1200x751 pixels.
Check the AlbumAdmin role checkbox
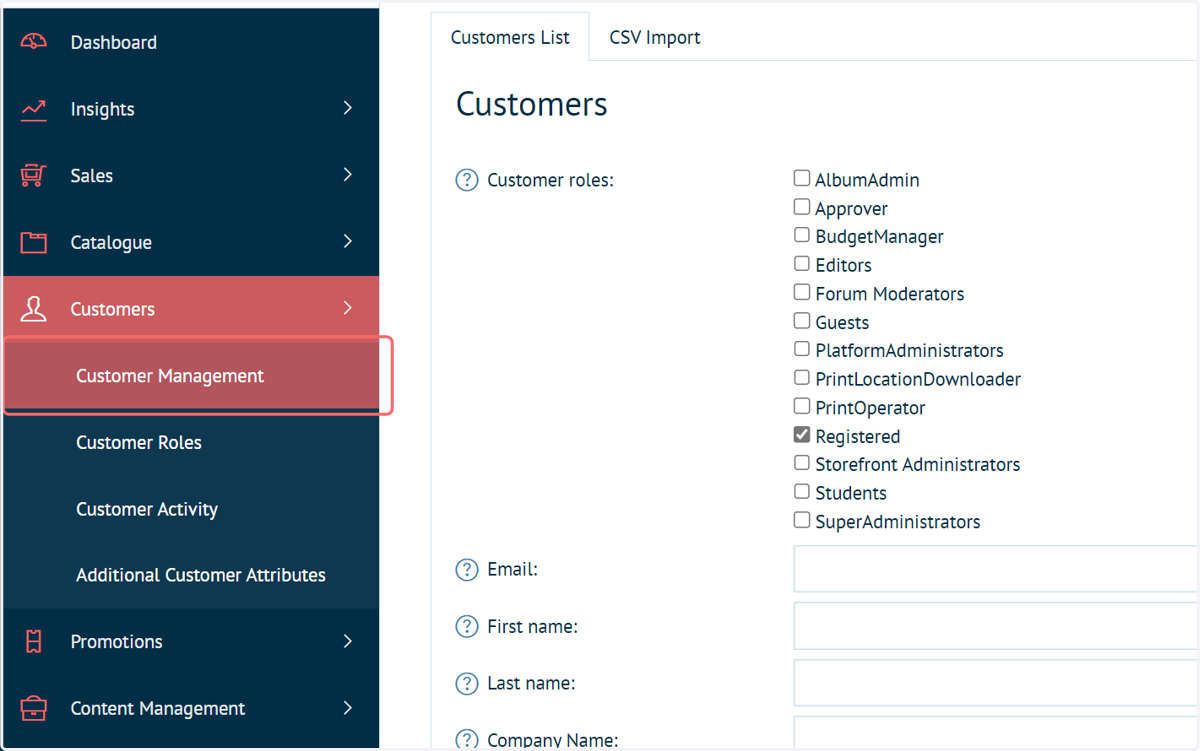[802, 178]
